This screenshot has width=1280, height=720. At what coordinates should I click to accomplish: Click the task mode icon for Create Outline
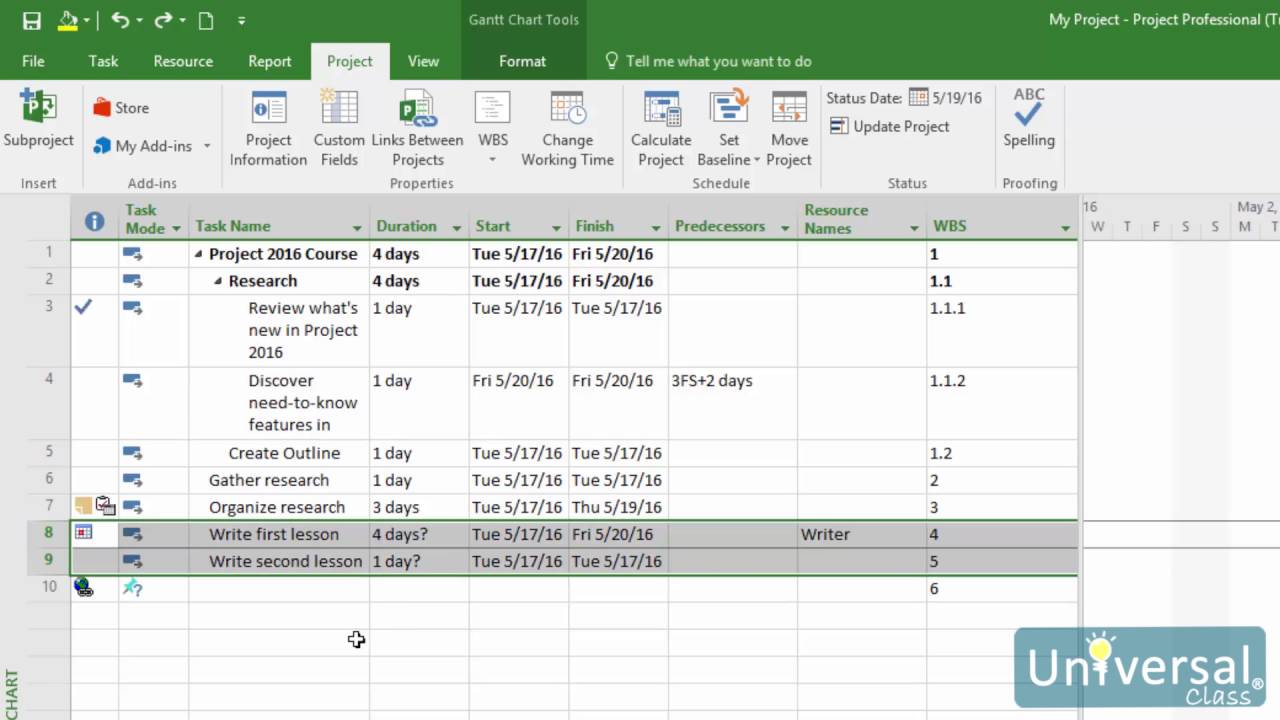132,453
